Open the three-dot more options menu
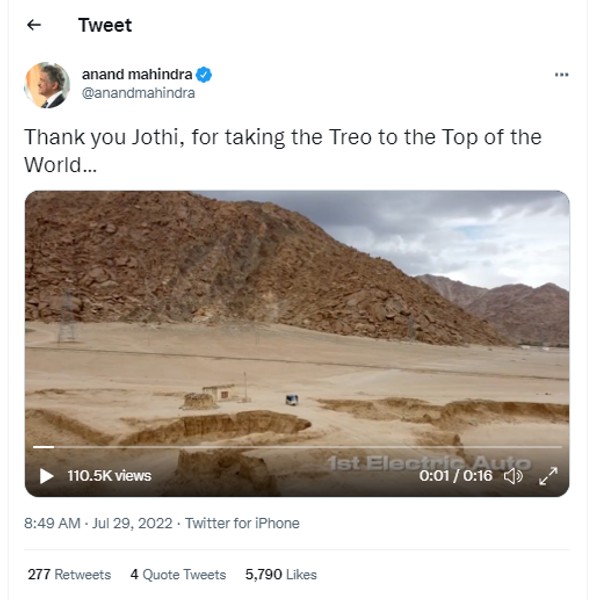Viewport: 600px width, 600px height. pyautogui.click(x=561, y=75)
